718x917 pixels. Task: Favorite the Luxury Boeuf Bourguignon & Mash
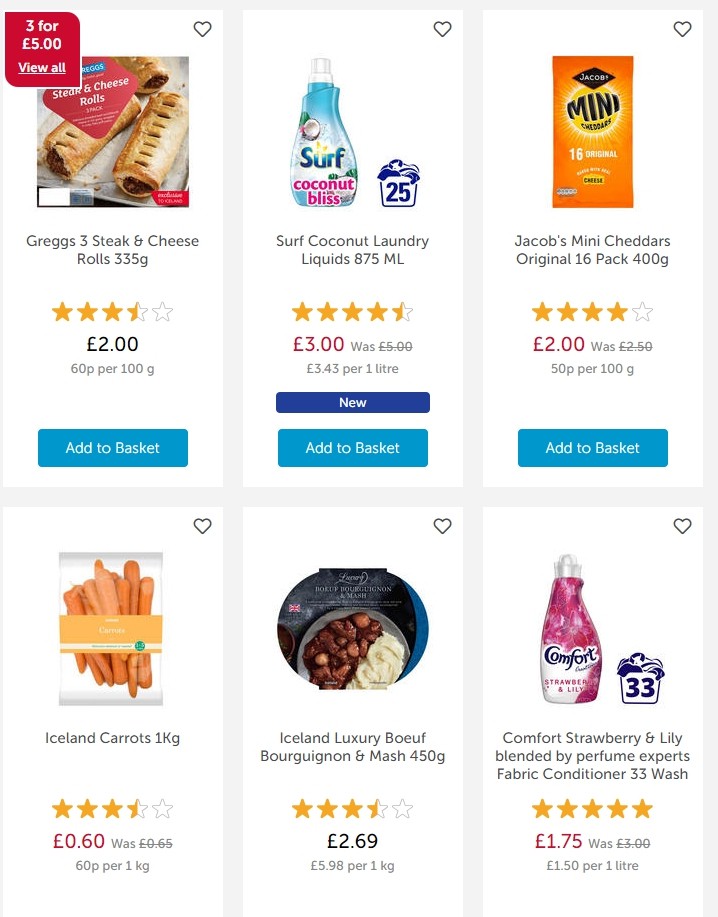tap(442, 526)
